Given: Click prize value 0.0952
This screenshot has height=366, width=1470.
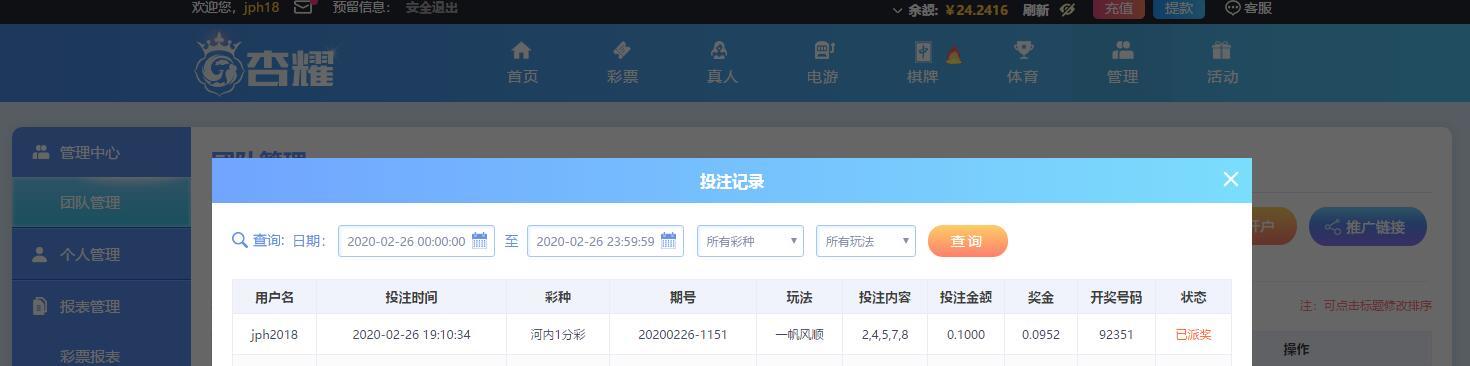Looking at the screenshot, I should (1040, 335).
